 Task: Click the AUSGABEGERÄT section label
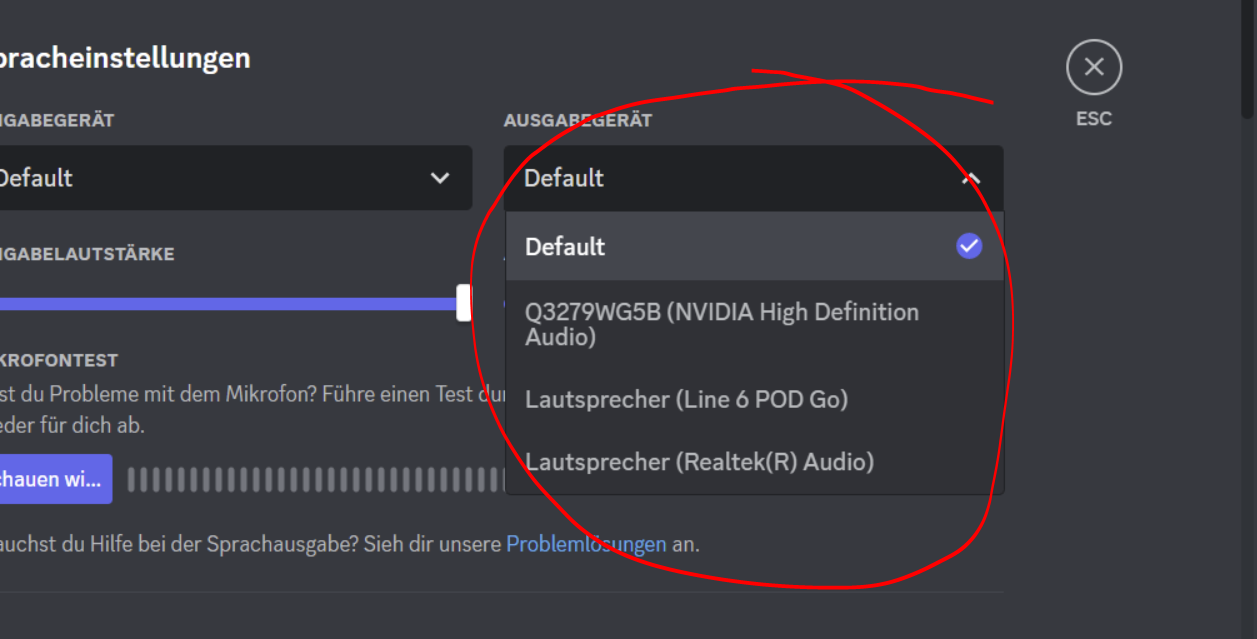coord(578,120)
